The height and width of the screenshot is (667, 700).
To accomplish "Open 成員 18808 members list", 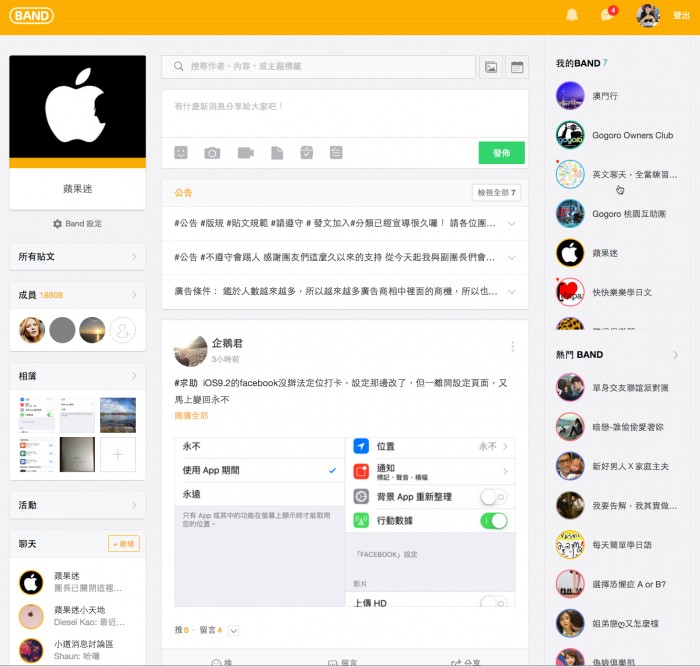I will point(78,295).
